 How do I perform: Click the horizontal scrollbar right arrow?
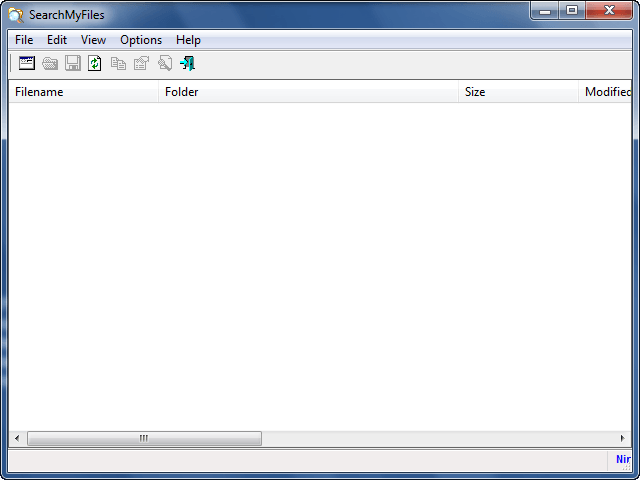click(622, 438)
